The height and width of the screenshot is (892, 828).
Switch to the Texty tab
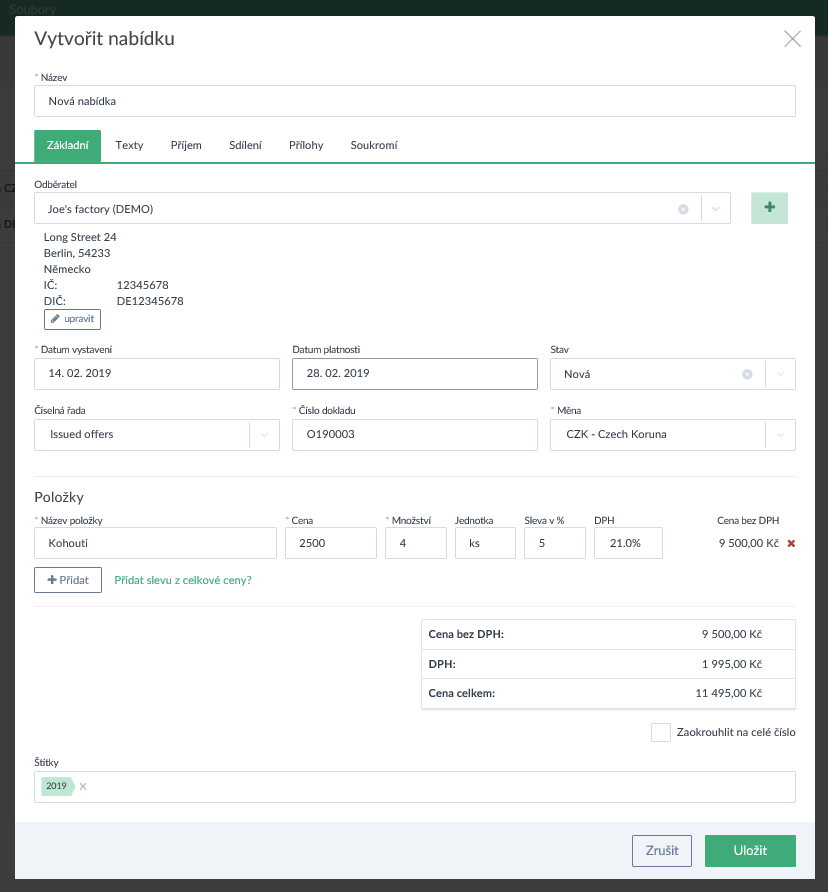[129, 145]
